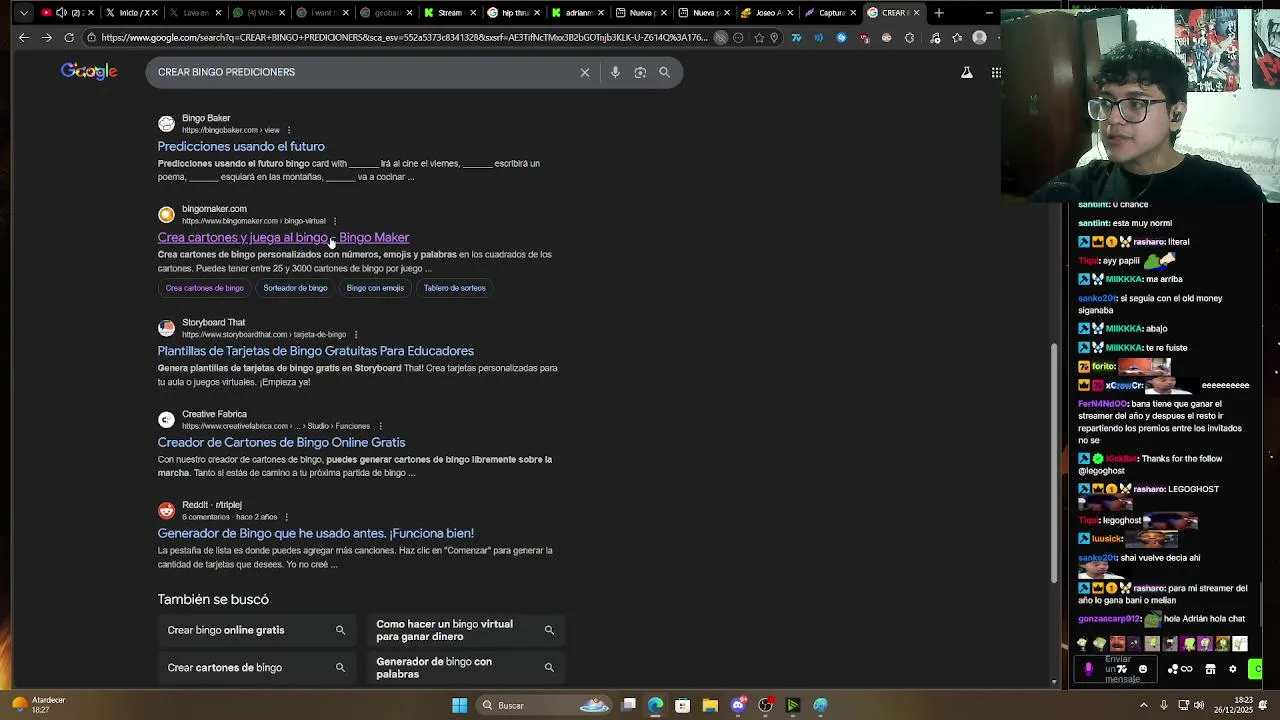Clear the Google search box text

pos(585,72)
